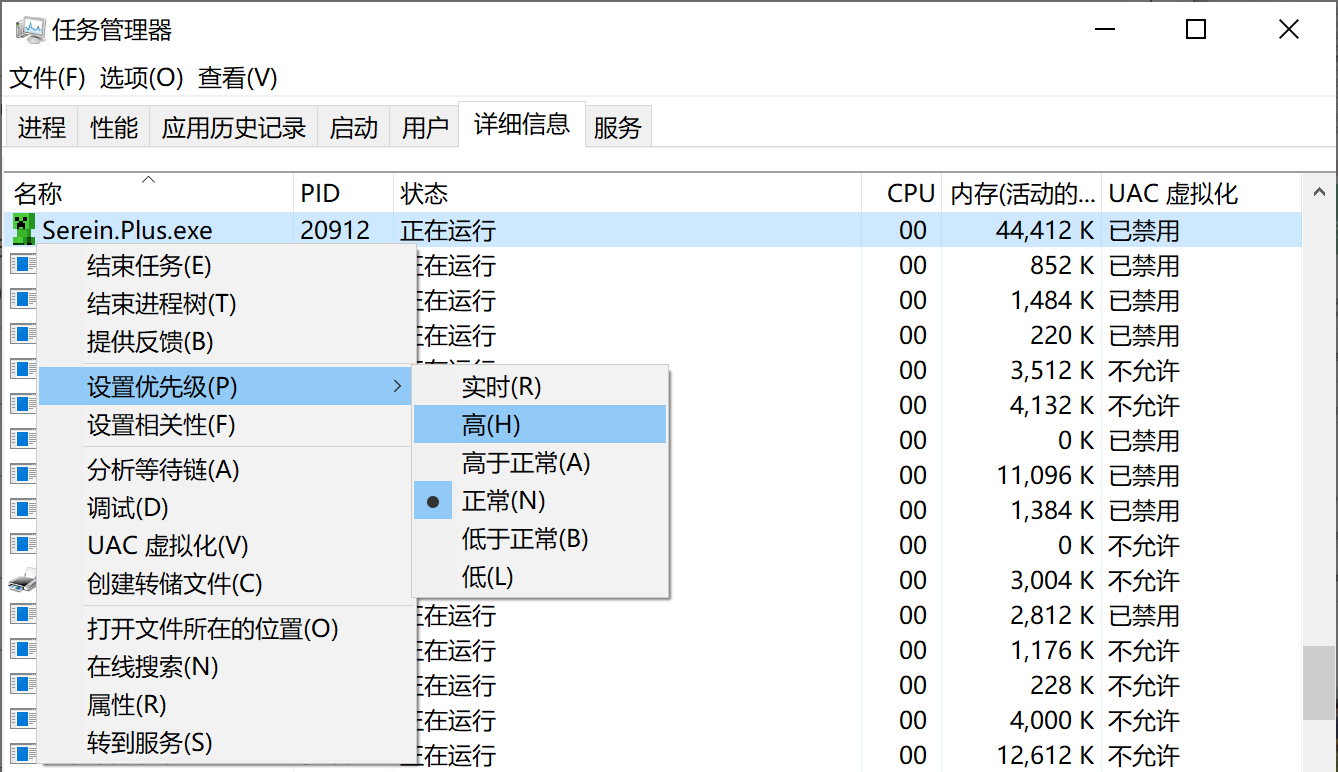Click the memory value 44,412 K
The height and width of the screenshot is (772, 1338).
coord(1044,231)
